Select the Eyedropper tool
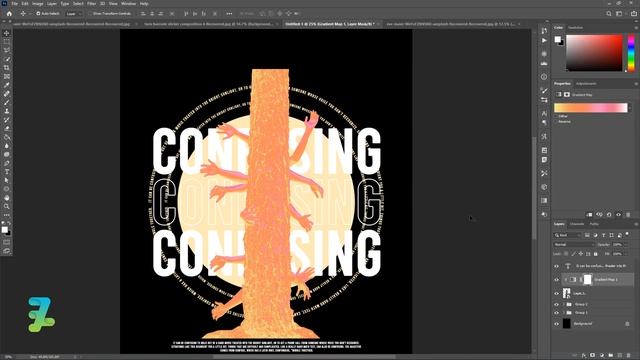The height and width of the screenshot is (360, 640). tap(7, 85)
